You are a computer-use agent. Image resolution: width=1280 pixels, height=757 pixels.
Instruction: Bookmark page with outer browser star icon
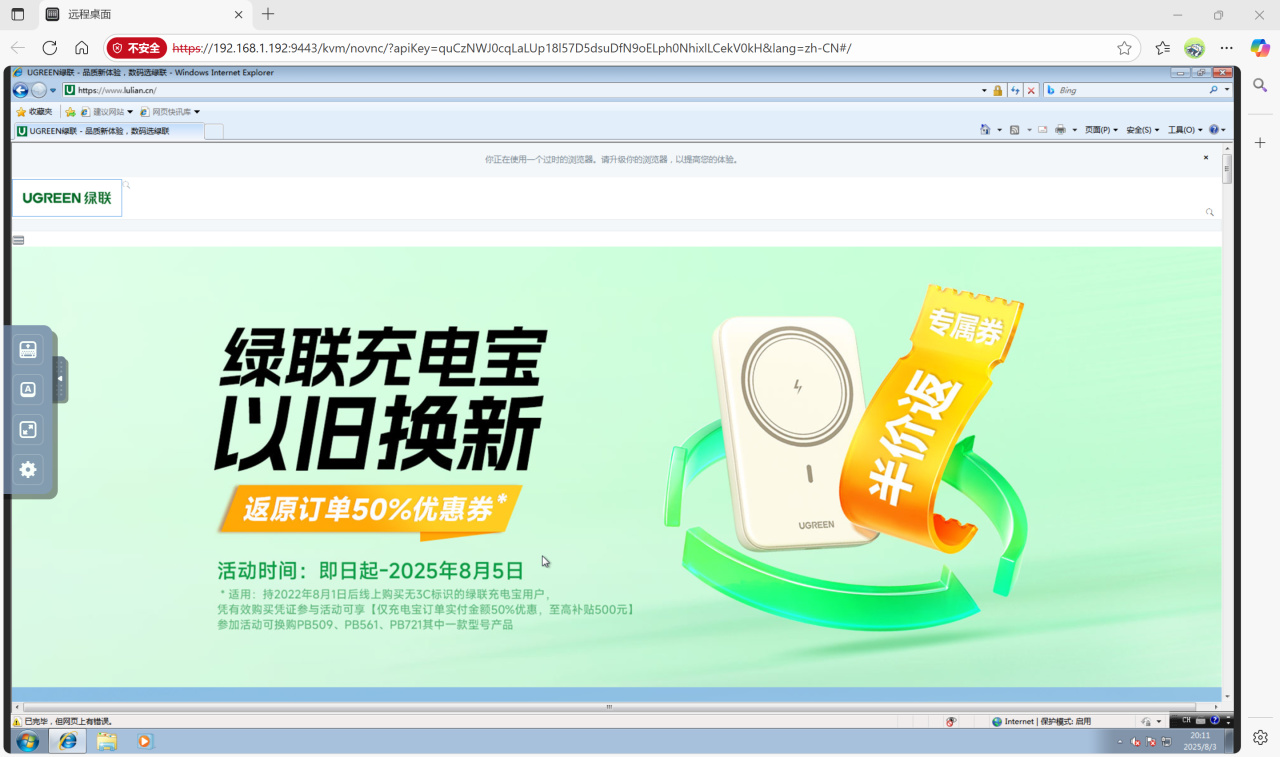1124,48
